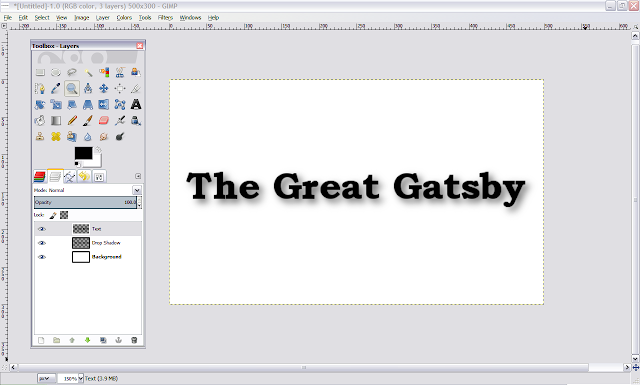Select the Color Picker eyedropper tool
The width and height of the screenshot is (640, 385).
[x=56, y=89]
